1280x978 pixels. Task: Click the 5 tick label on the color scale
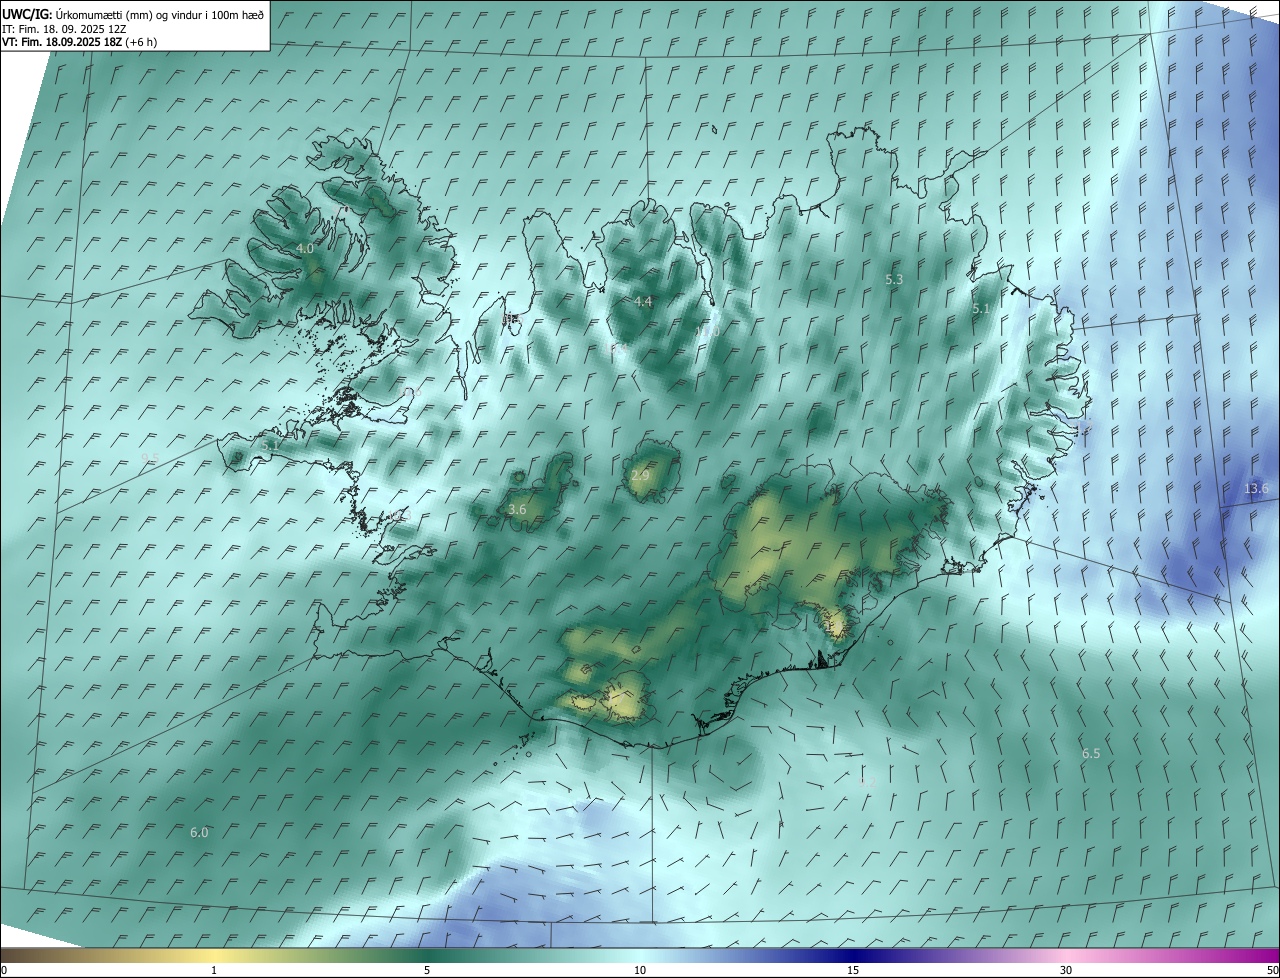click(427, 970)
